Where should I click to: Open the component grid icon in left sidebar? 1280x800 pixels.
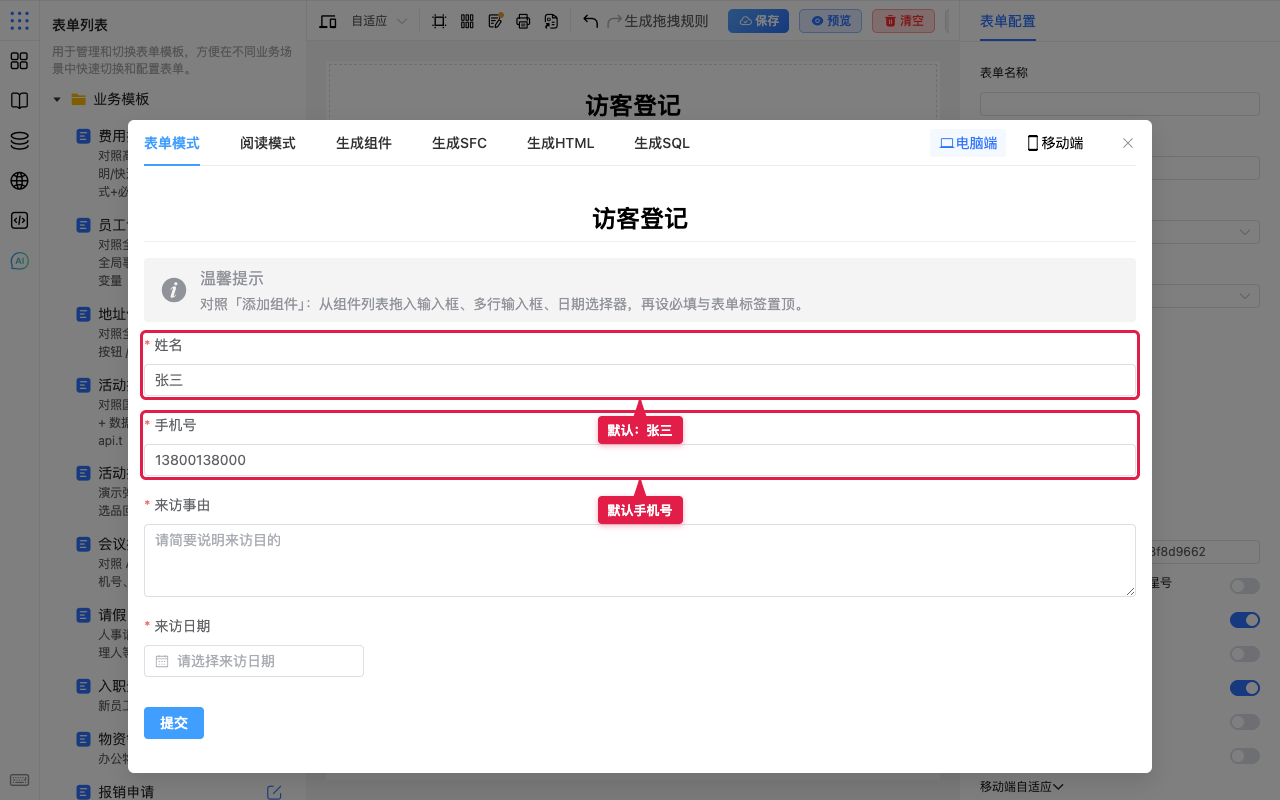click(x=19, y=61)
